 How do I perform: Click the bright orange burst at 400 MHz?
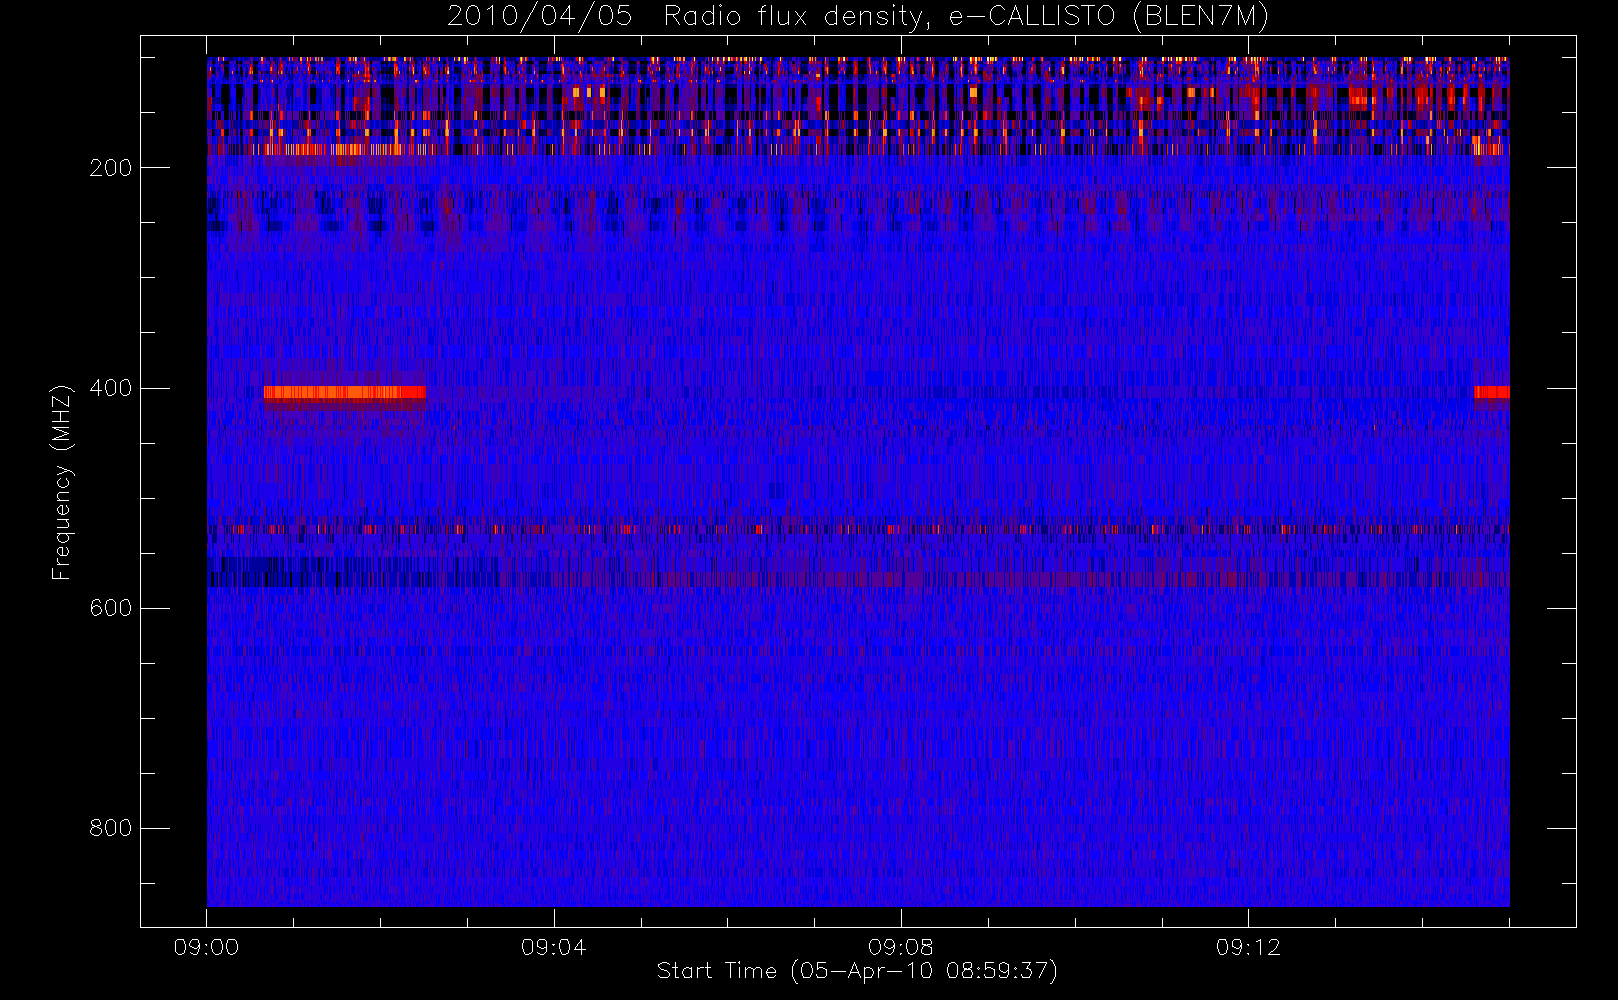coord(344,392)
